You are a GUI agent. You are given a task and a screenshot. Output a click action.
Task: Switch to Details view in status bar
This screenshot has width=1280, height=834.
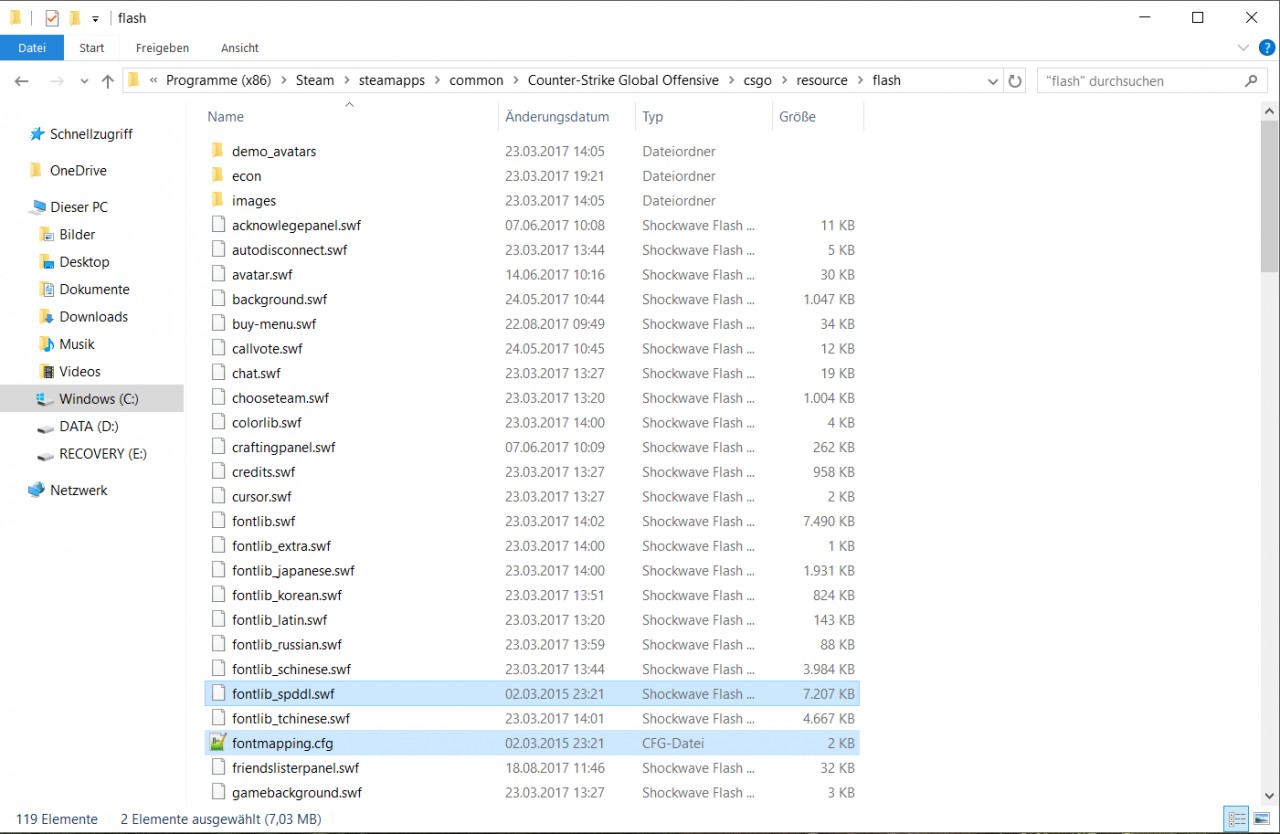(x=1239, y=820)
